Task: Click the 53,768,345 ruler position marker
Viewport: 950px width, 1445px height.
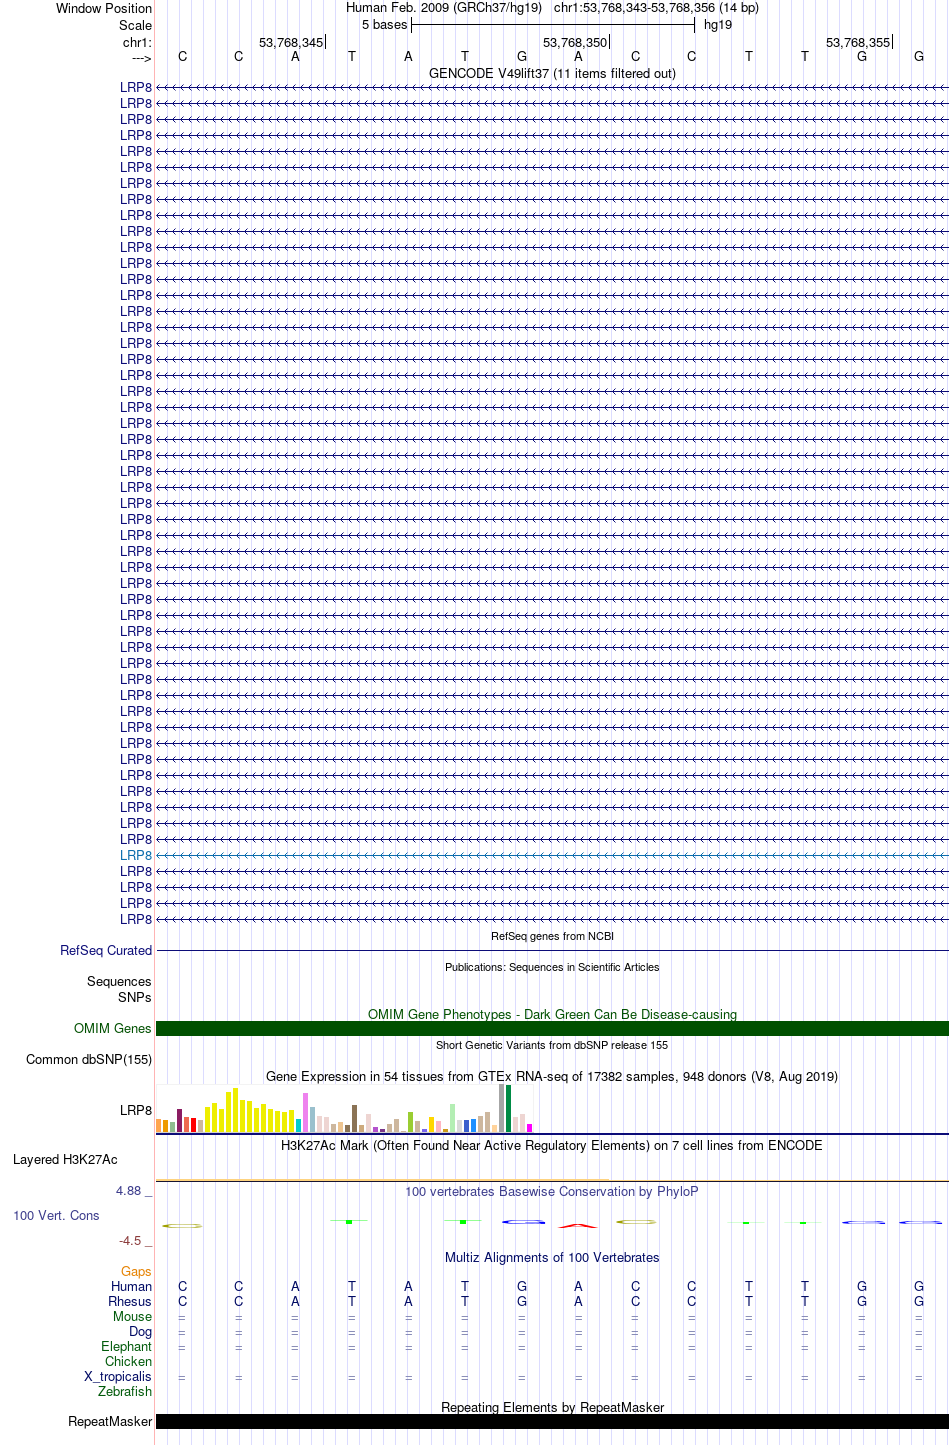Action: pyautogui.click(x=291, y=43)
